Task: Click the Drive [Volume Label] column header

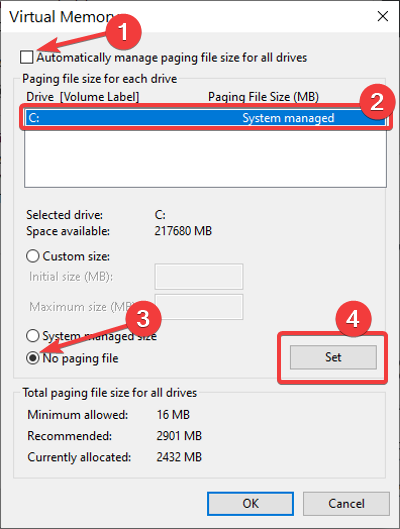Action: pyautogui.click(x=83, y=97)
